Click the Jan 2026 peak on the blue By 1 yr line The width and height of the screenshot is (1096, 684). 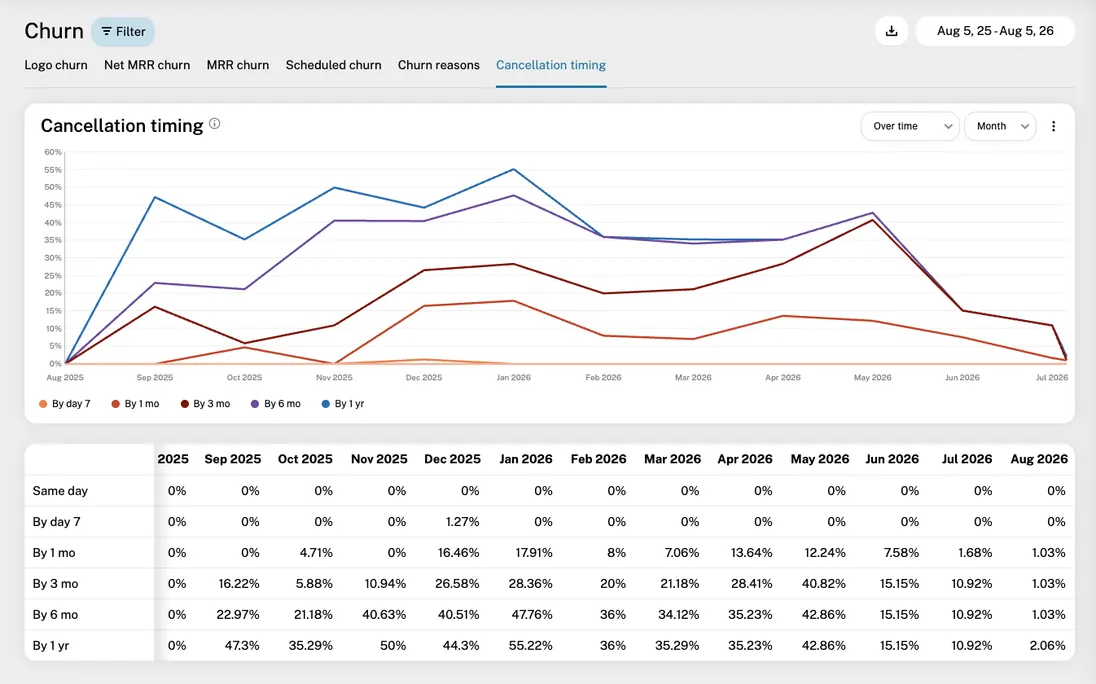coord(514,169)
